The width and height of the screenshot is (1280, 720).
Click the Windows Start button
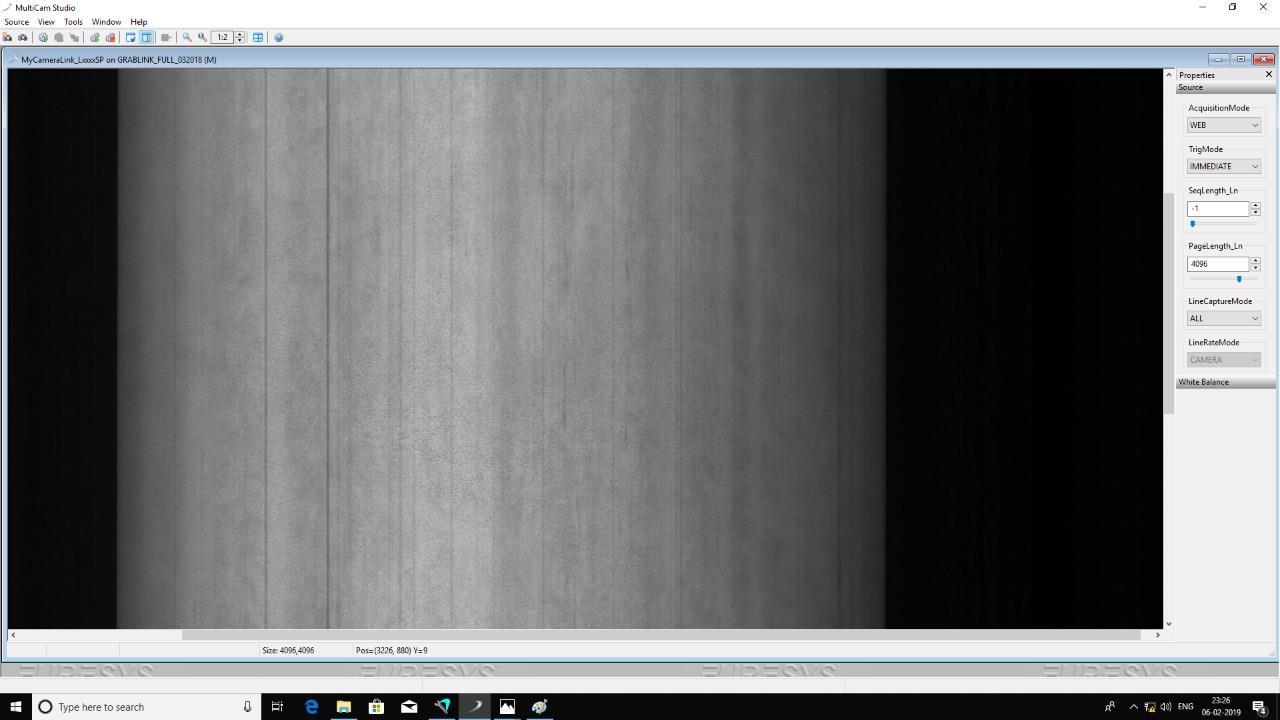click(x=15, y=707)
